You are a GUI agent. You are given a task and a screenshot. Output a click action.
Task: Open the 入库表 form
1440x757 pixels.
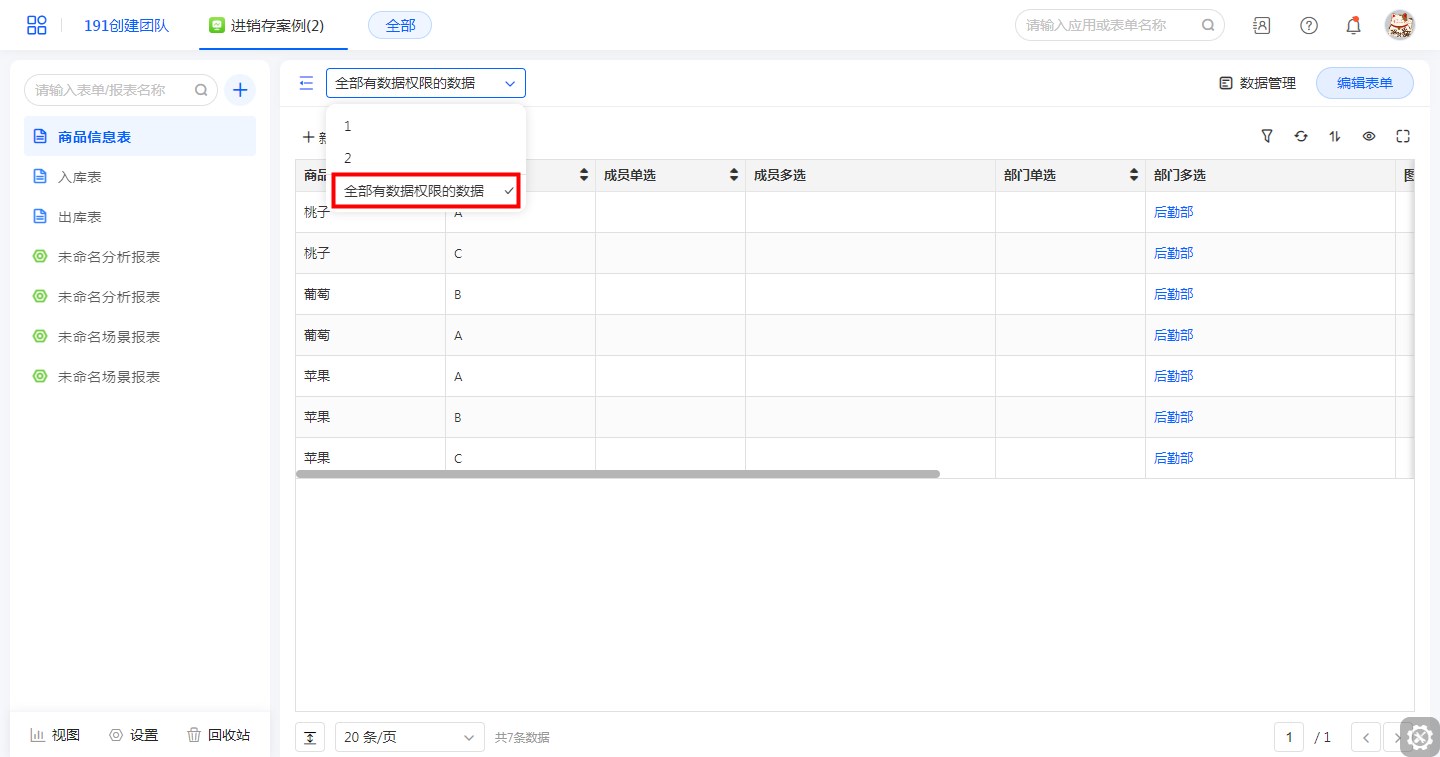[x=80, y=177]
